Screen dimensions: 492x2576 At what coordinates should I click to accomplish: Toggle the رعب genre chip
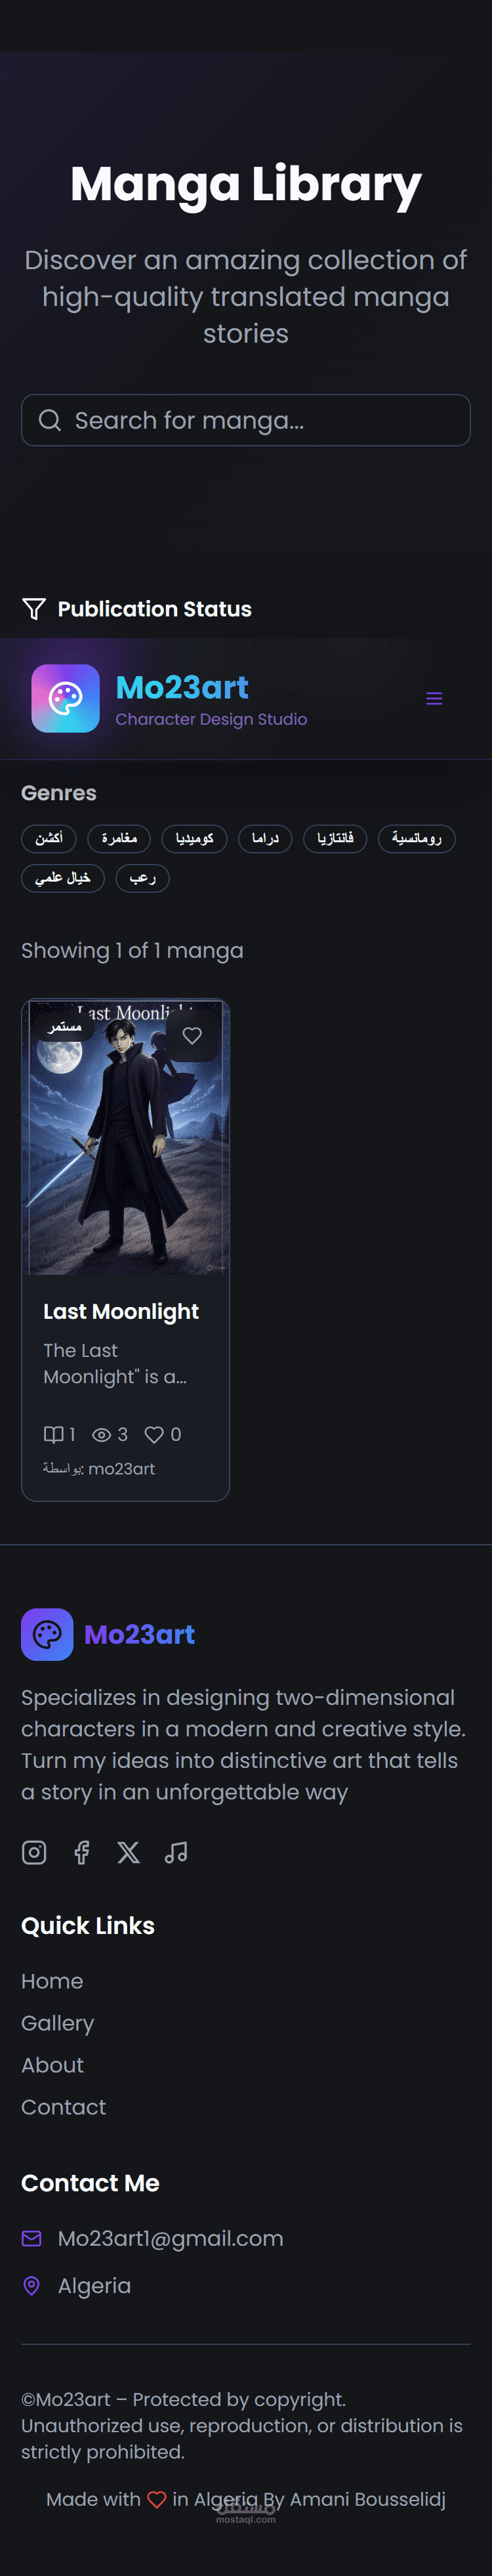[x=143, y=878]
